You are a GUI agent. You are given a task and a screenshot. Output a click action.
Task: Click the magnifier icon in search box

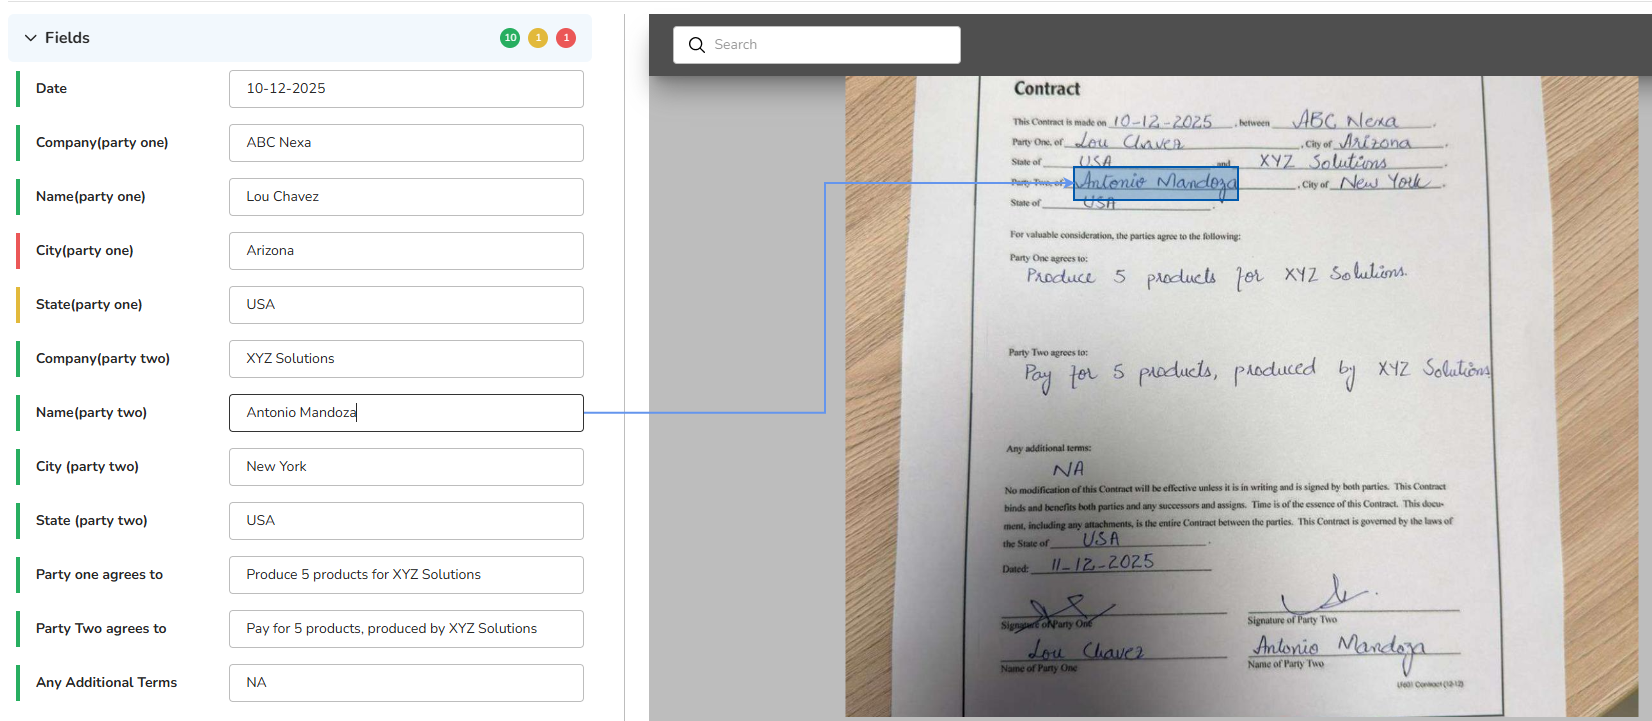coord(697,45)
